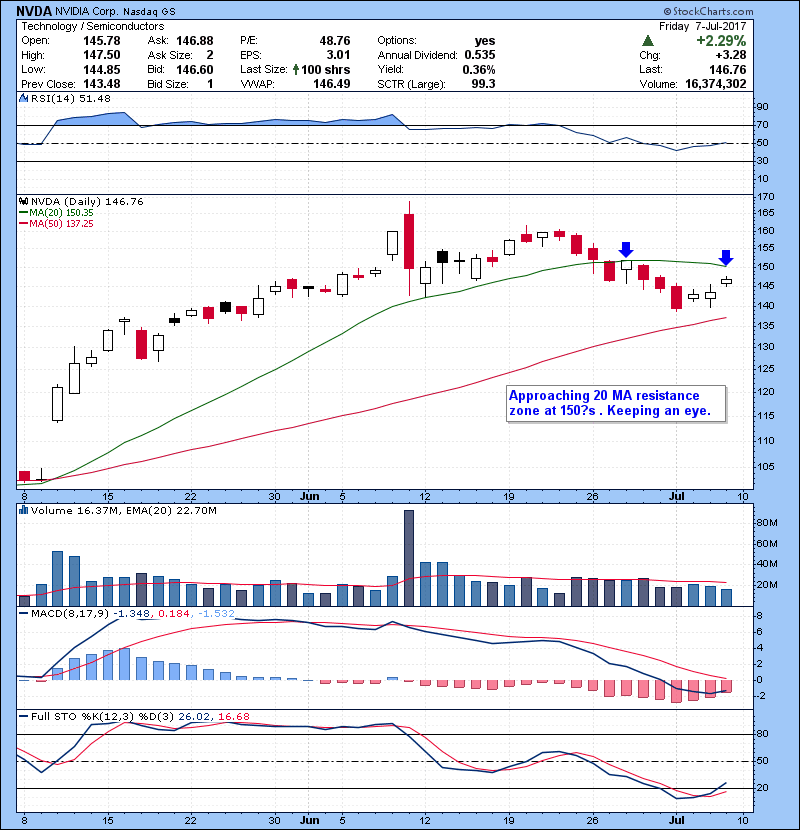Image resolution: width=800 pixels, height=830 pixels.
Task: Click the Volume 16.37M, EMA(20) 22.70M label
Action: [124, 511]
